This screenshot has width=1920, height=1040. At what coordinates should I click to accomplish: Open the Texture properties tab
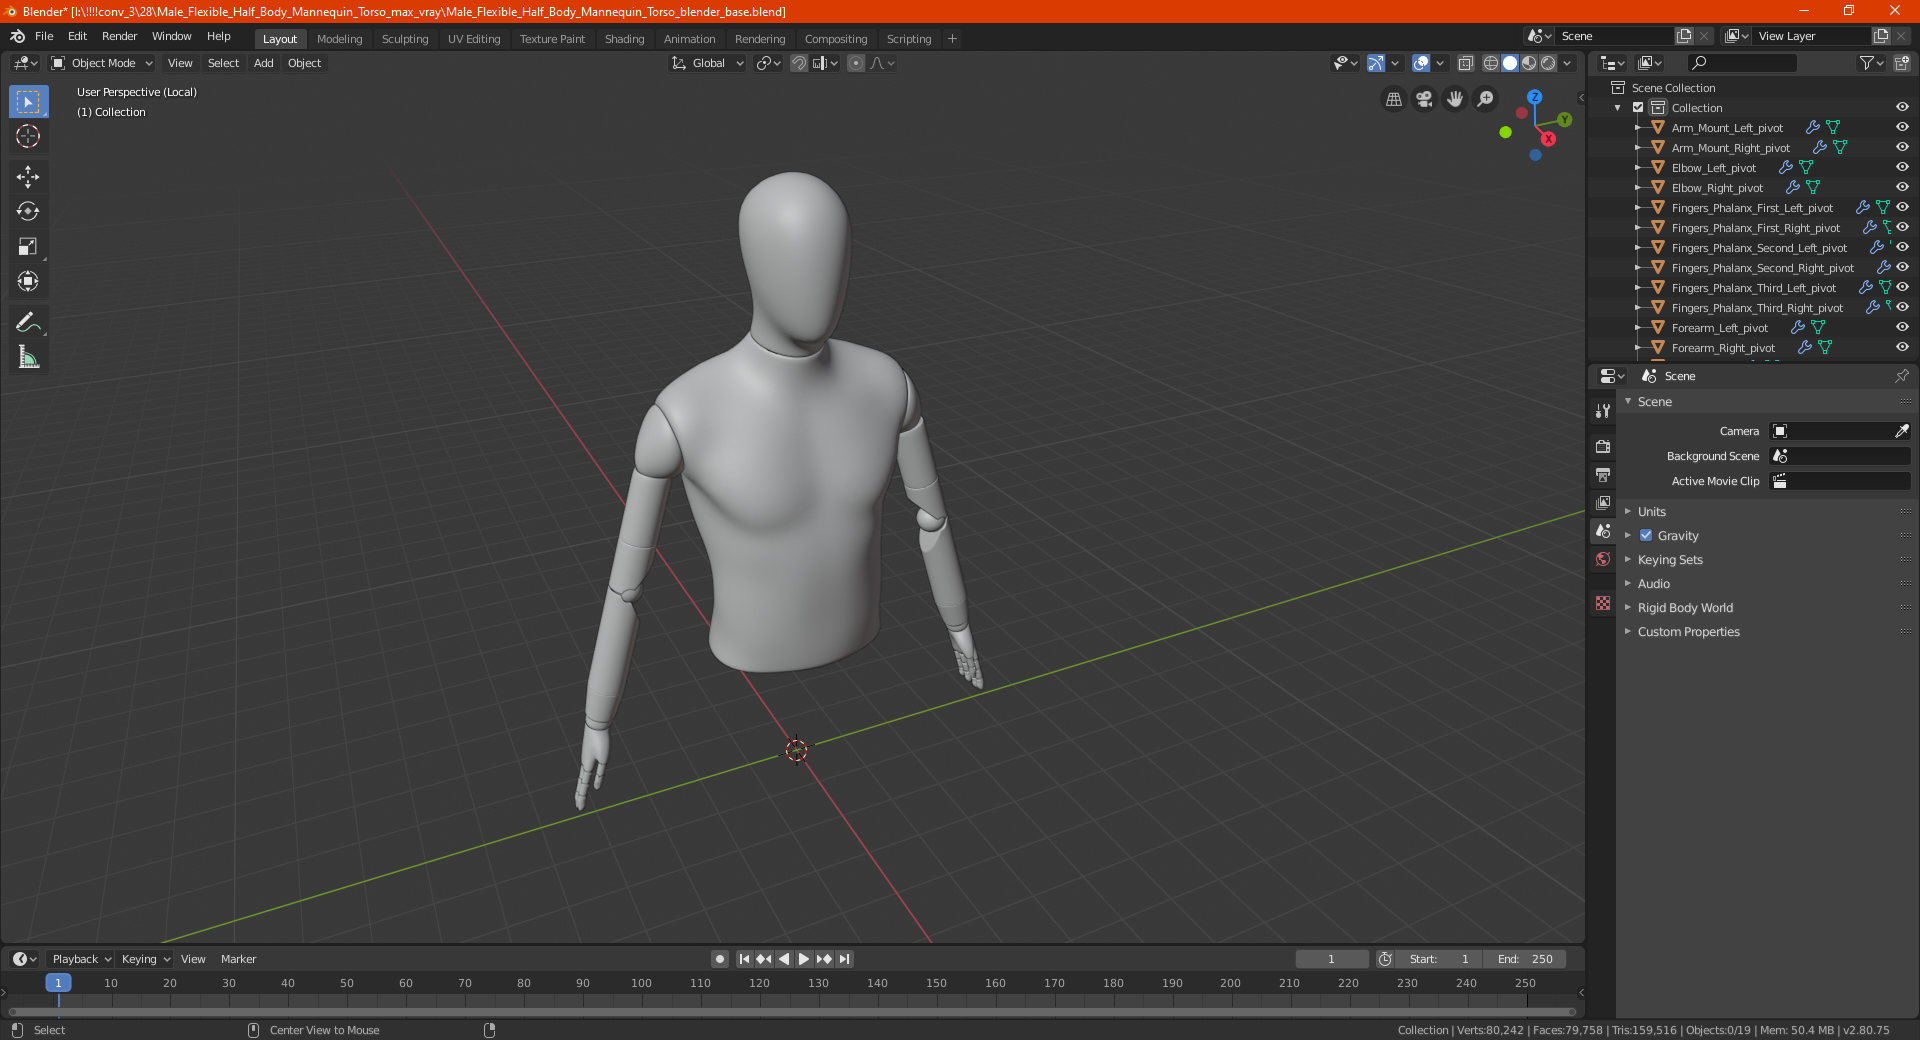[x=1603, y=603]
